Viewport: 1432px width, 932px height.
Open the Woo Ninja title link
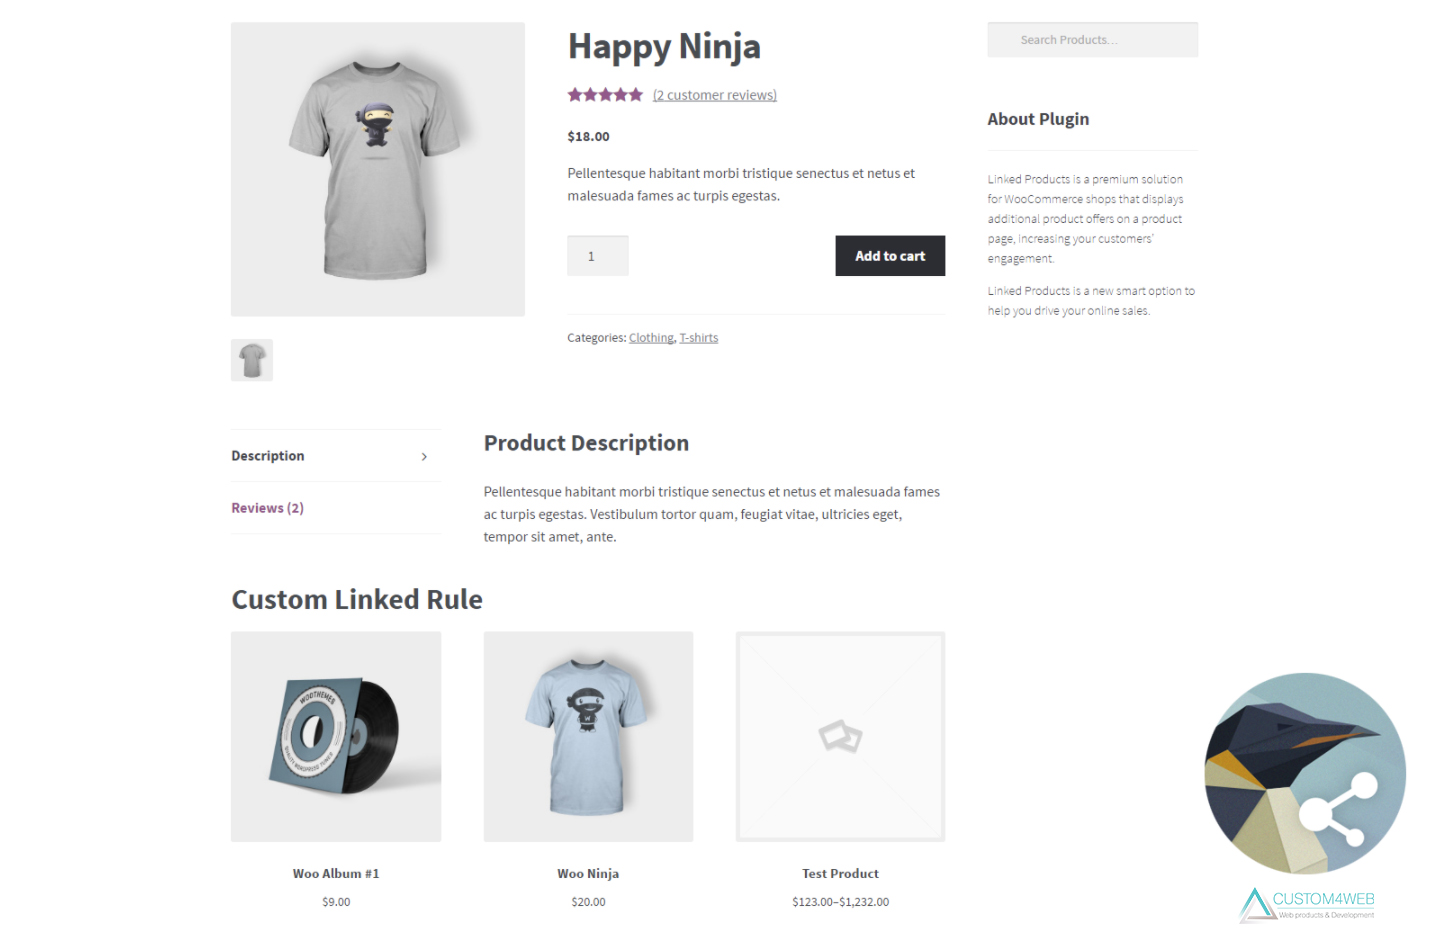(588, 874)
